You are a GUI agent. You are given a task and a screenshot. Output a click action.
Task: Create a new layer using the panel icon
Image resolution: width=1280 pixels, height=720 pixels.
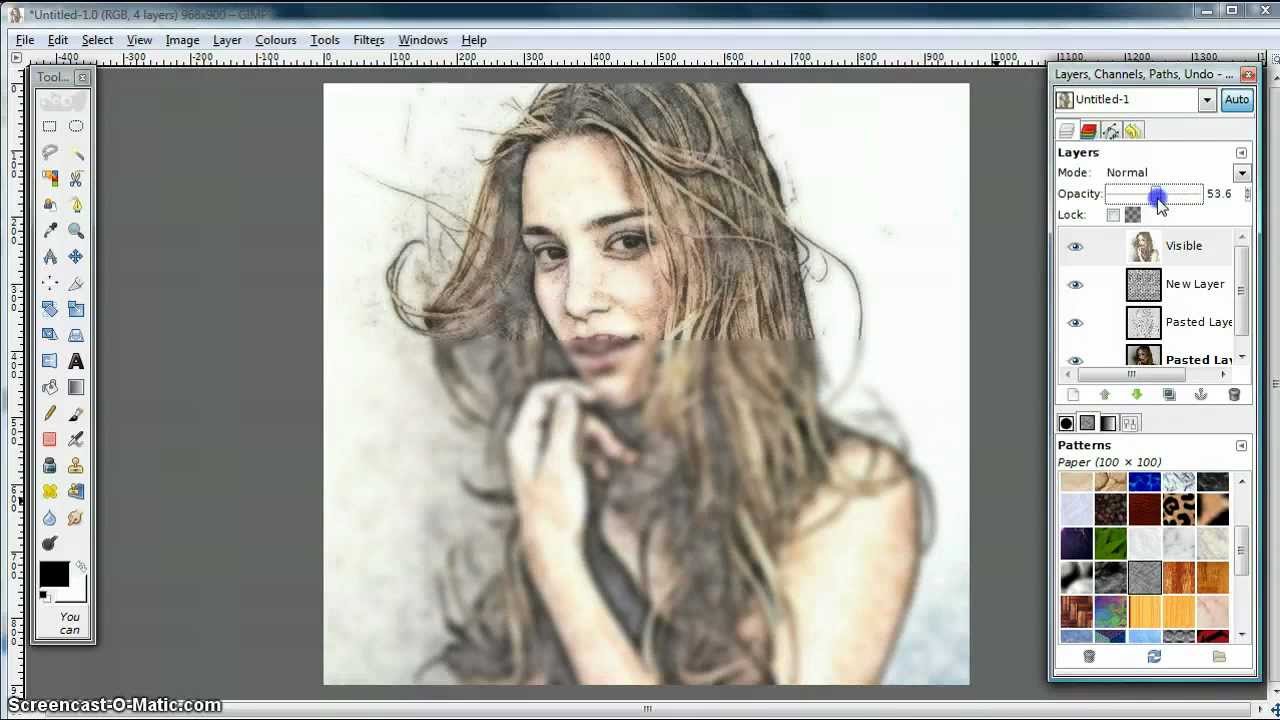1072,393
